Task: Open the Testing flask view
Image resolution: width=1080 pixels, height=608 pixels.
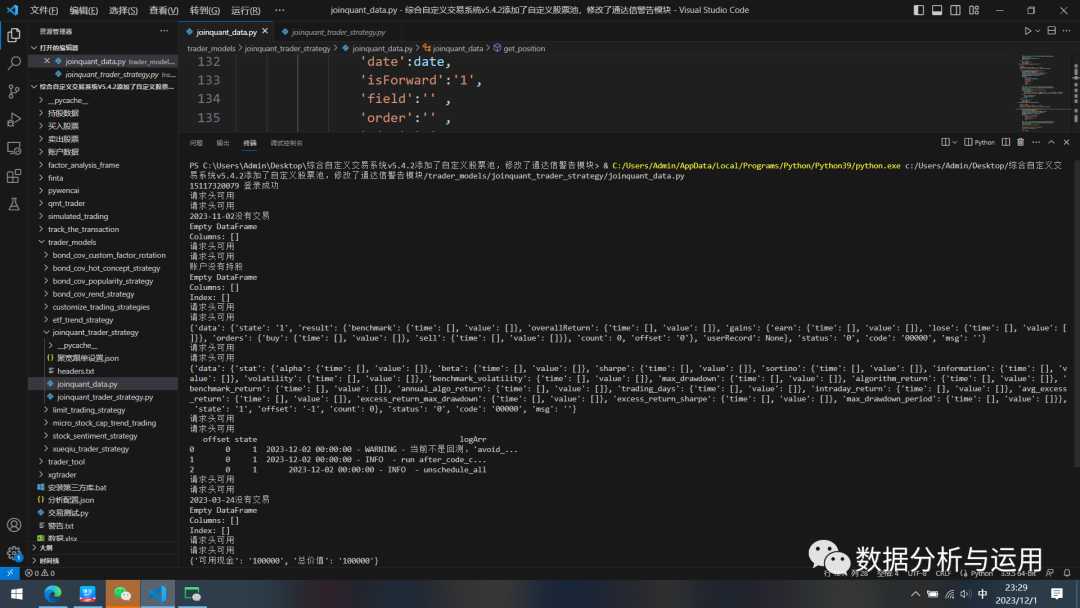Action: [14, 205]
